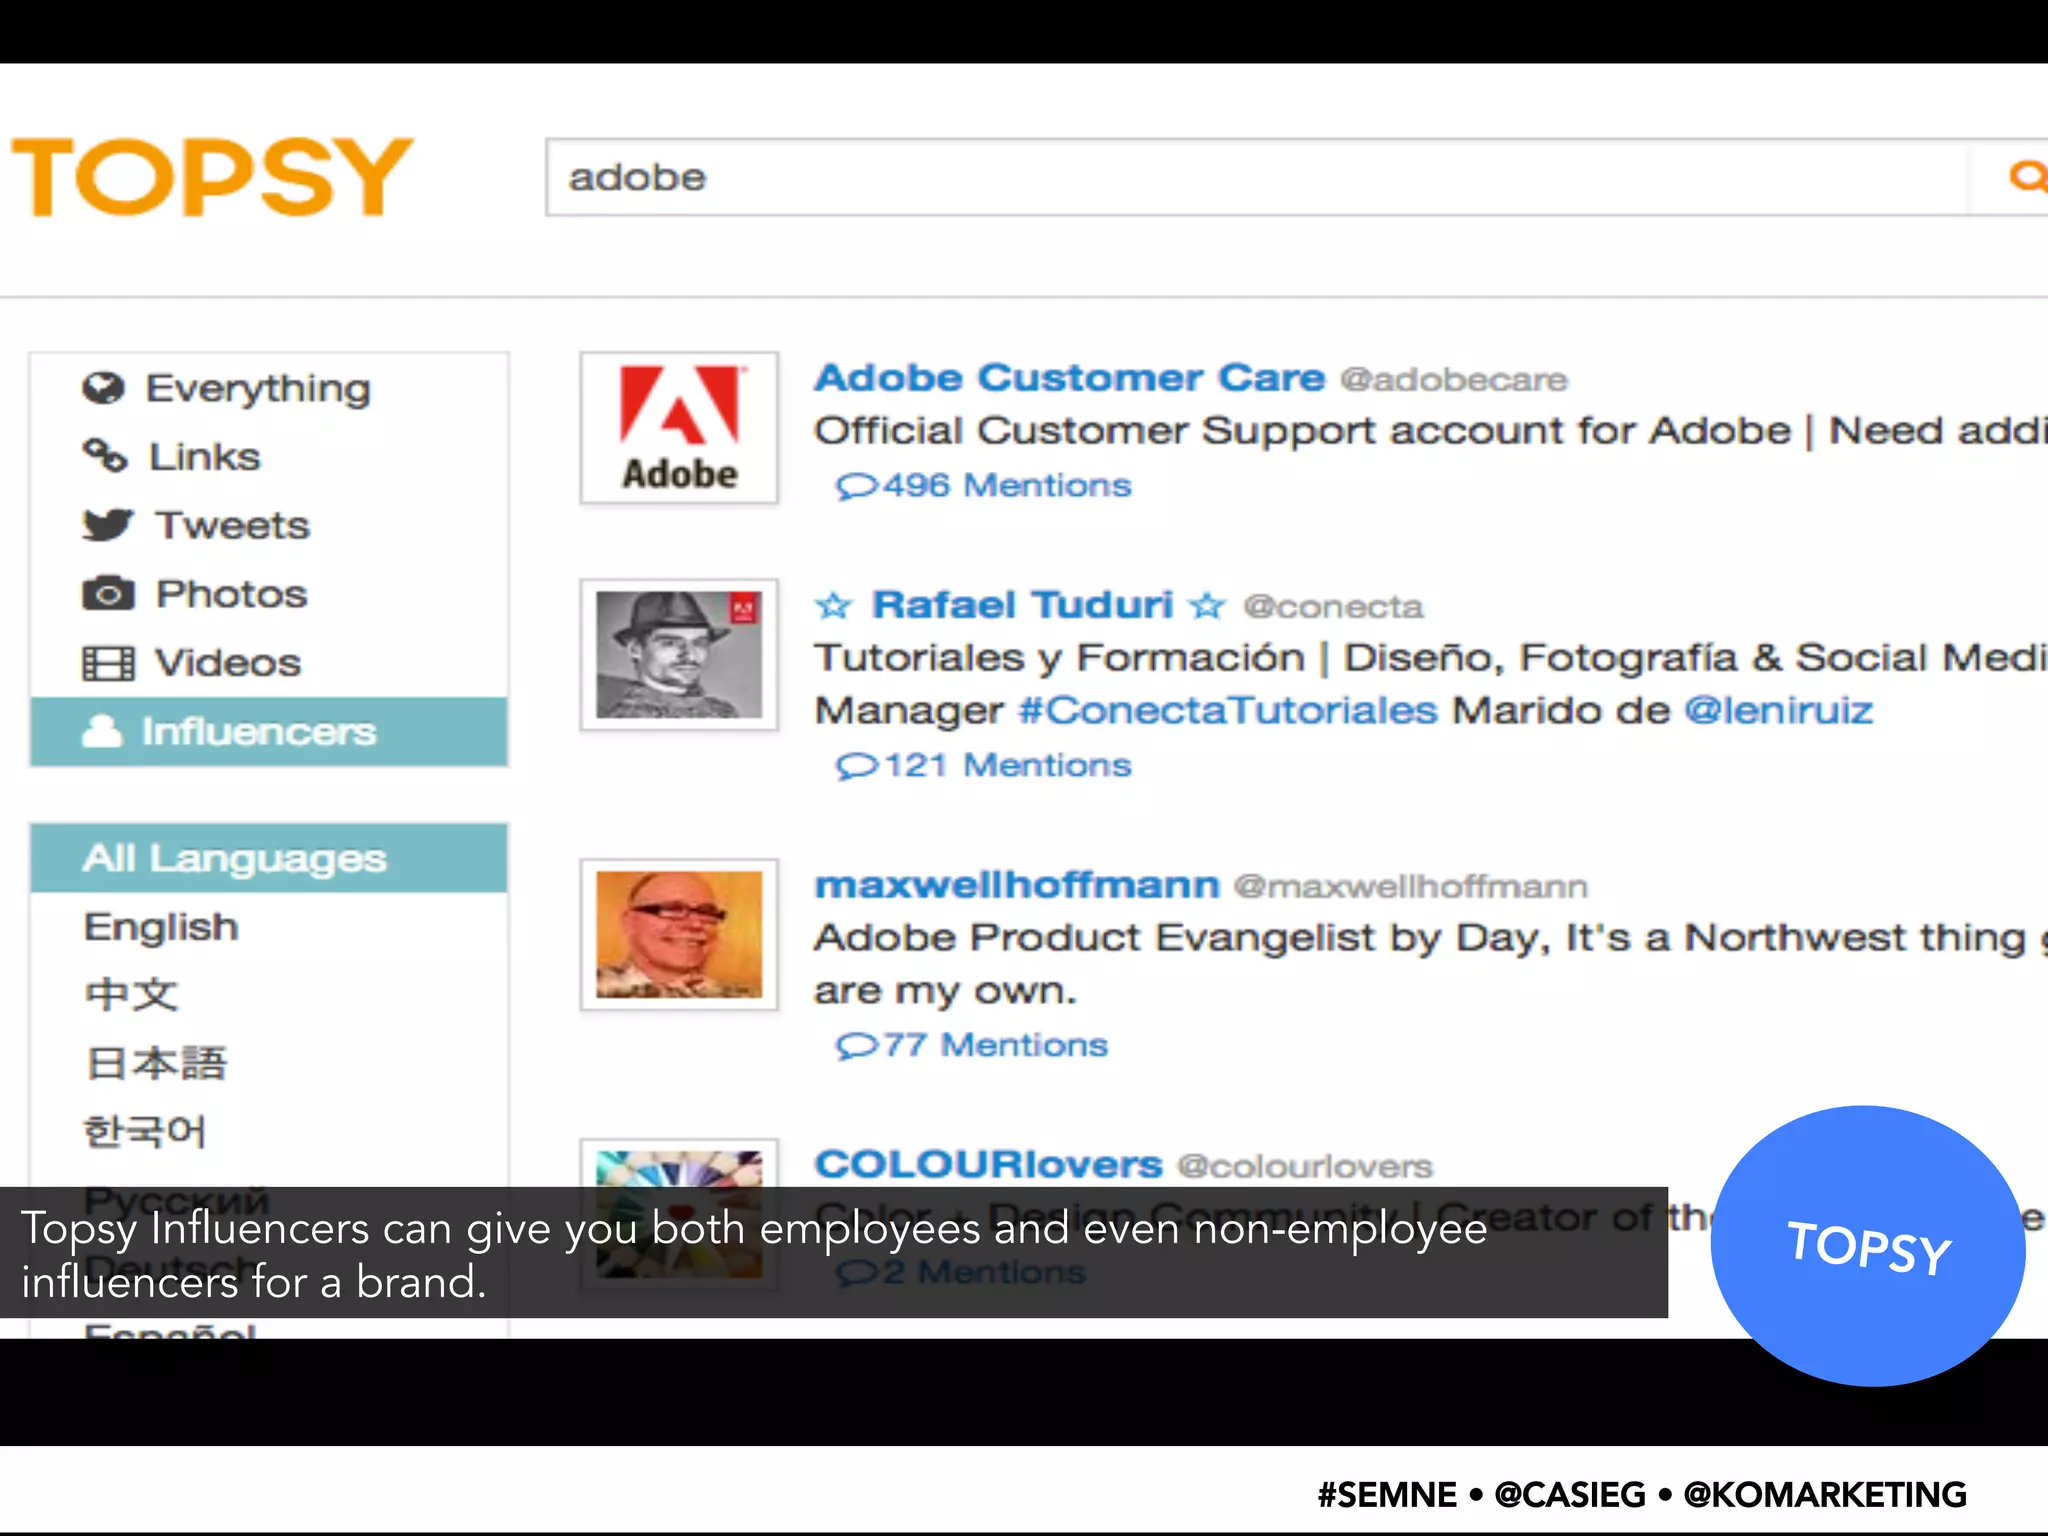Screen dimensions: 2048x1536
Task: Click the @conecta handle
Action: tap(1333, 607)
